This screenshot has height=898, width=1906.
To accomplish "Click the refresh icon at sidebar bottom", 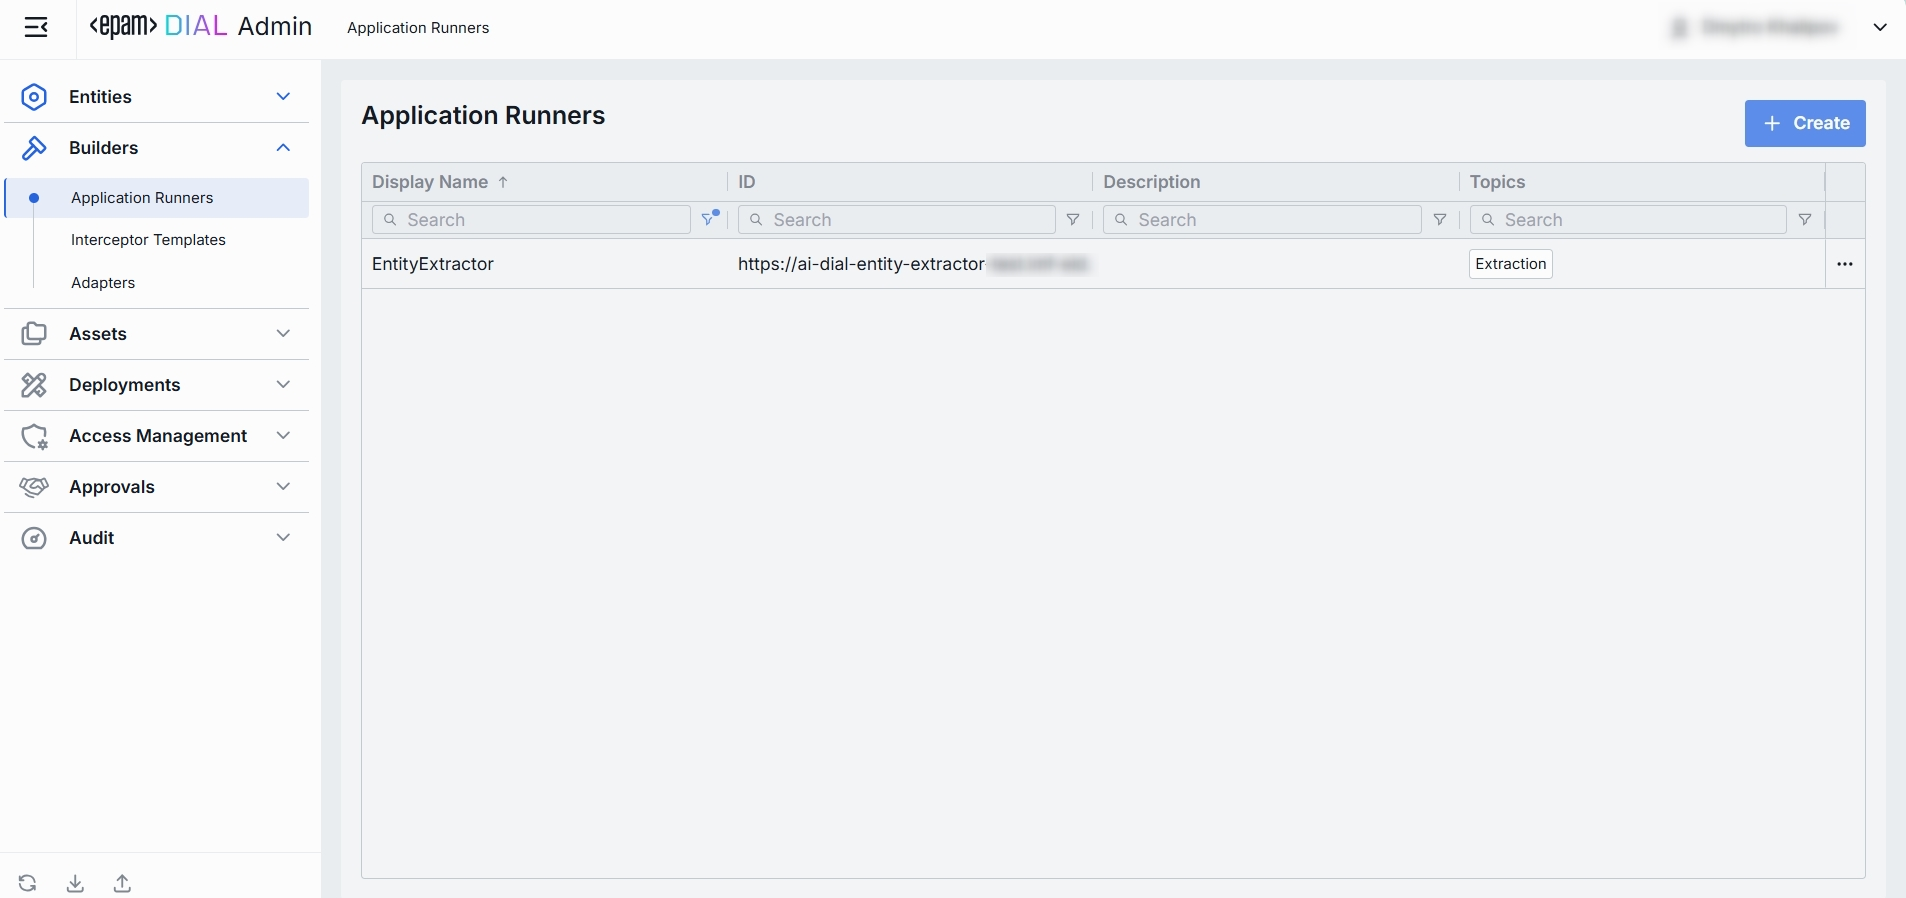I will (27, 883).
